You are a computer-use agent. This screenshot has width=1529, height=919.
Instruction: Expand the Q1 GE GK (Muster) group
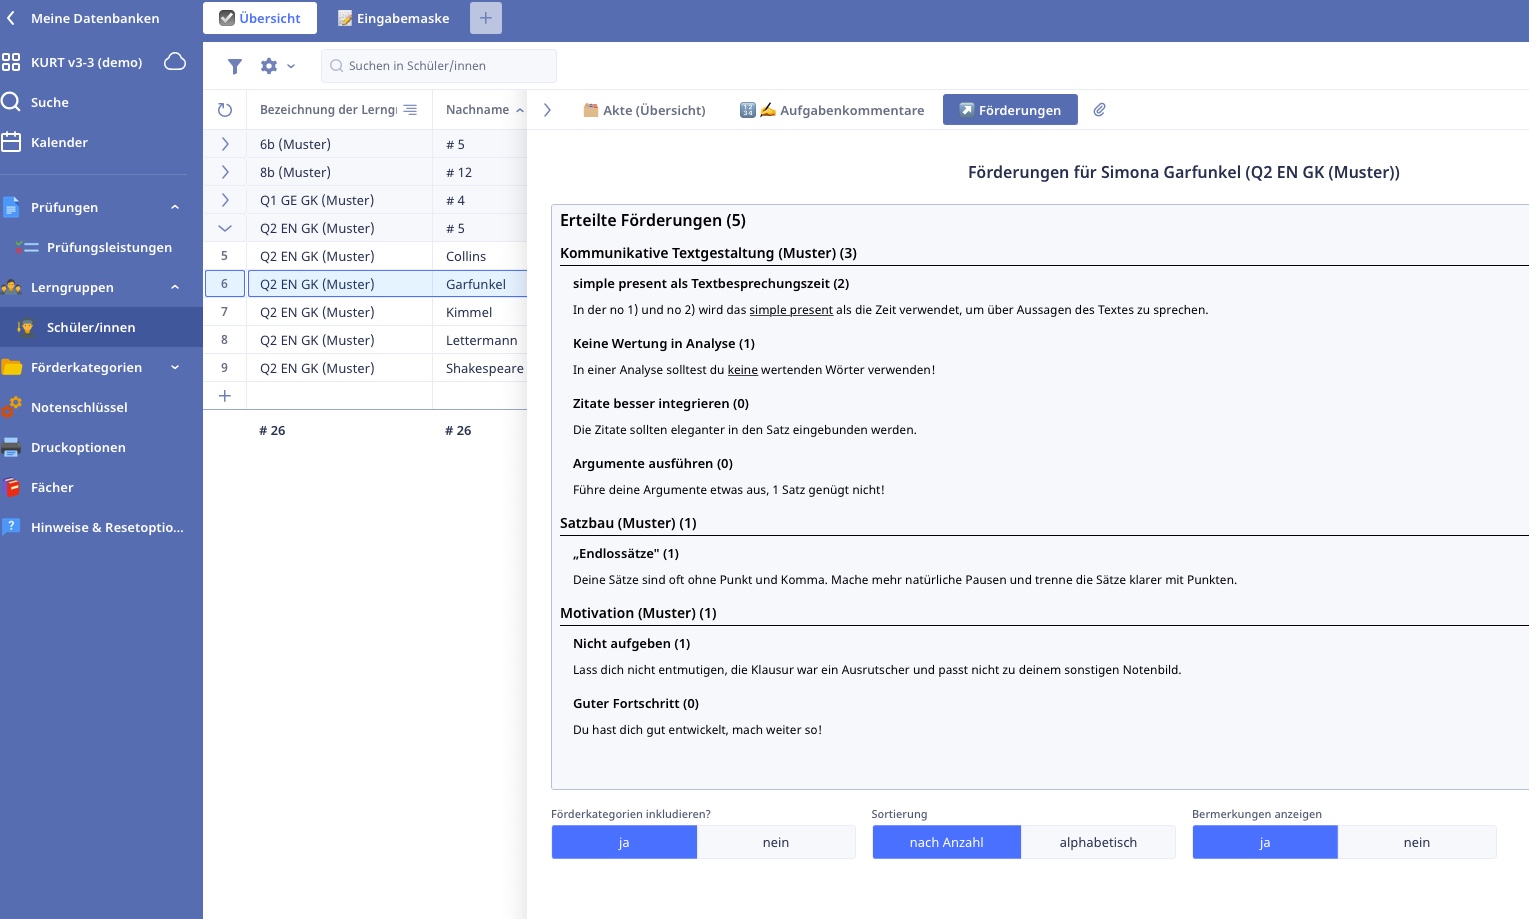click(225, 200)
